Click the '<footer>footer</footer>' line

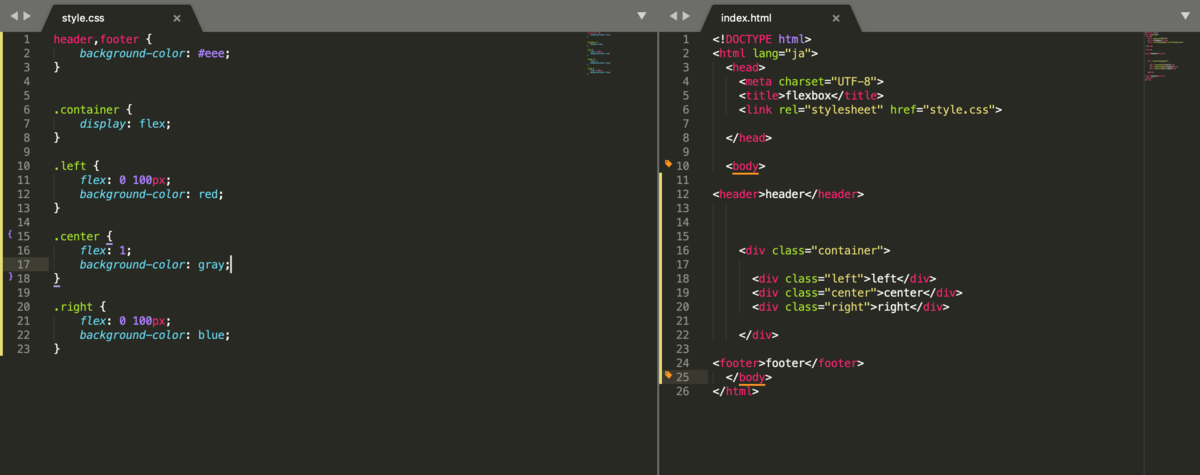(x=788, y=363)
